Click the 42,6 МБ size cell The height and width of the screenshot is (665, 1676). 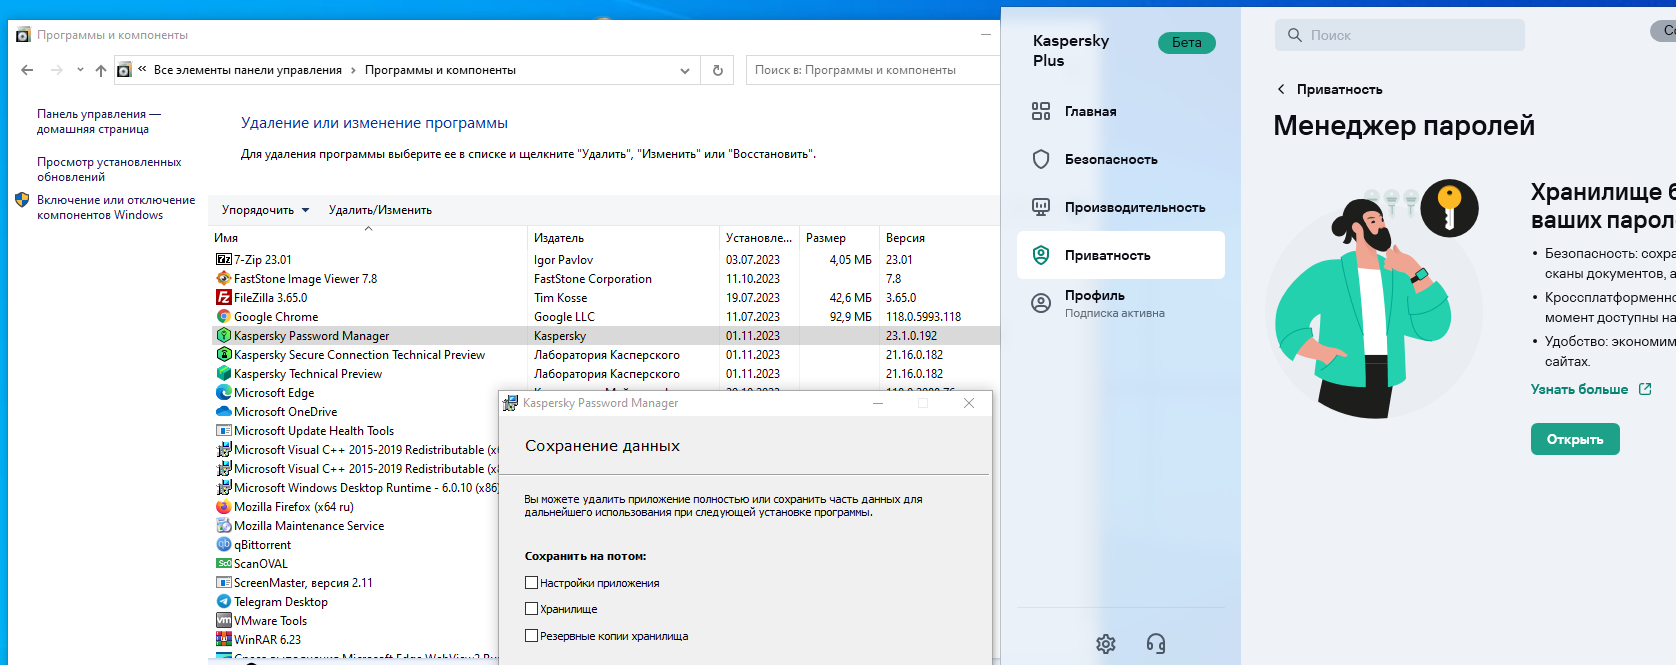click(851, 298)
